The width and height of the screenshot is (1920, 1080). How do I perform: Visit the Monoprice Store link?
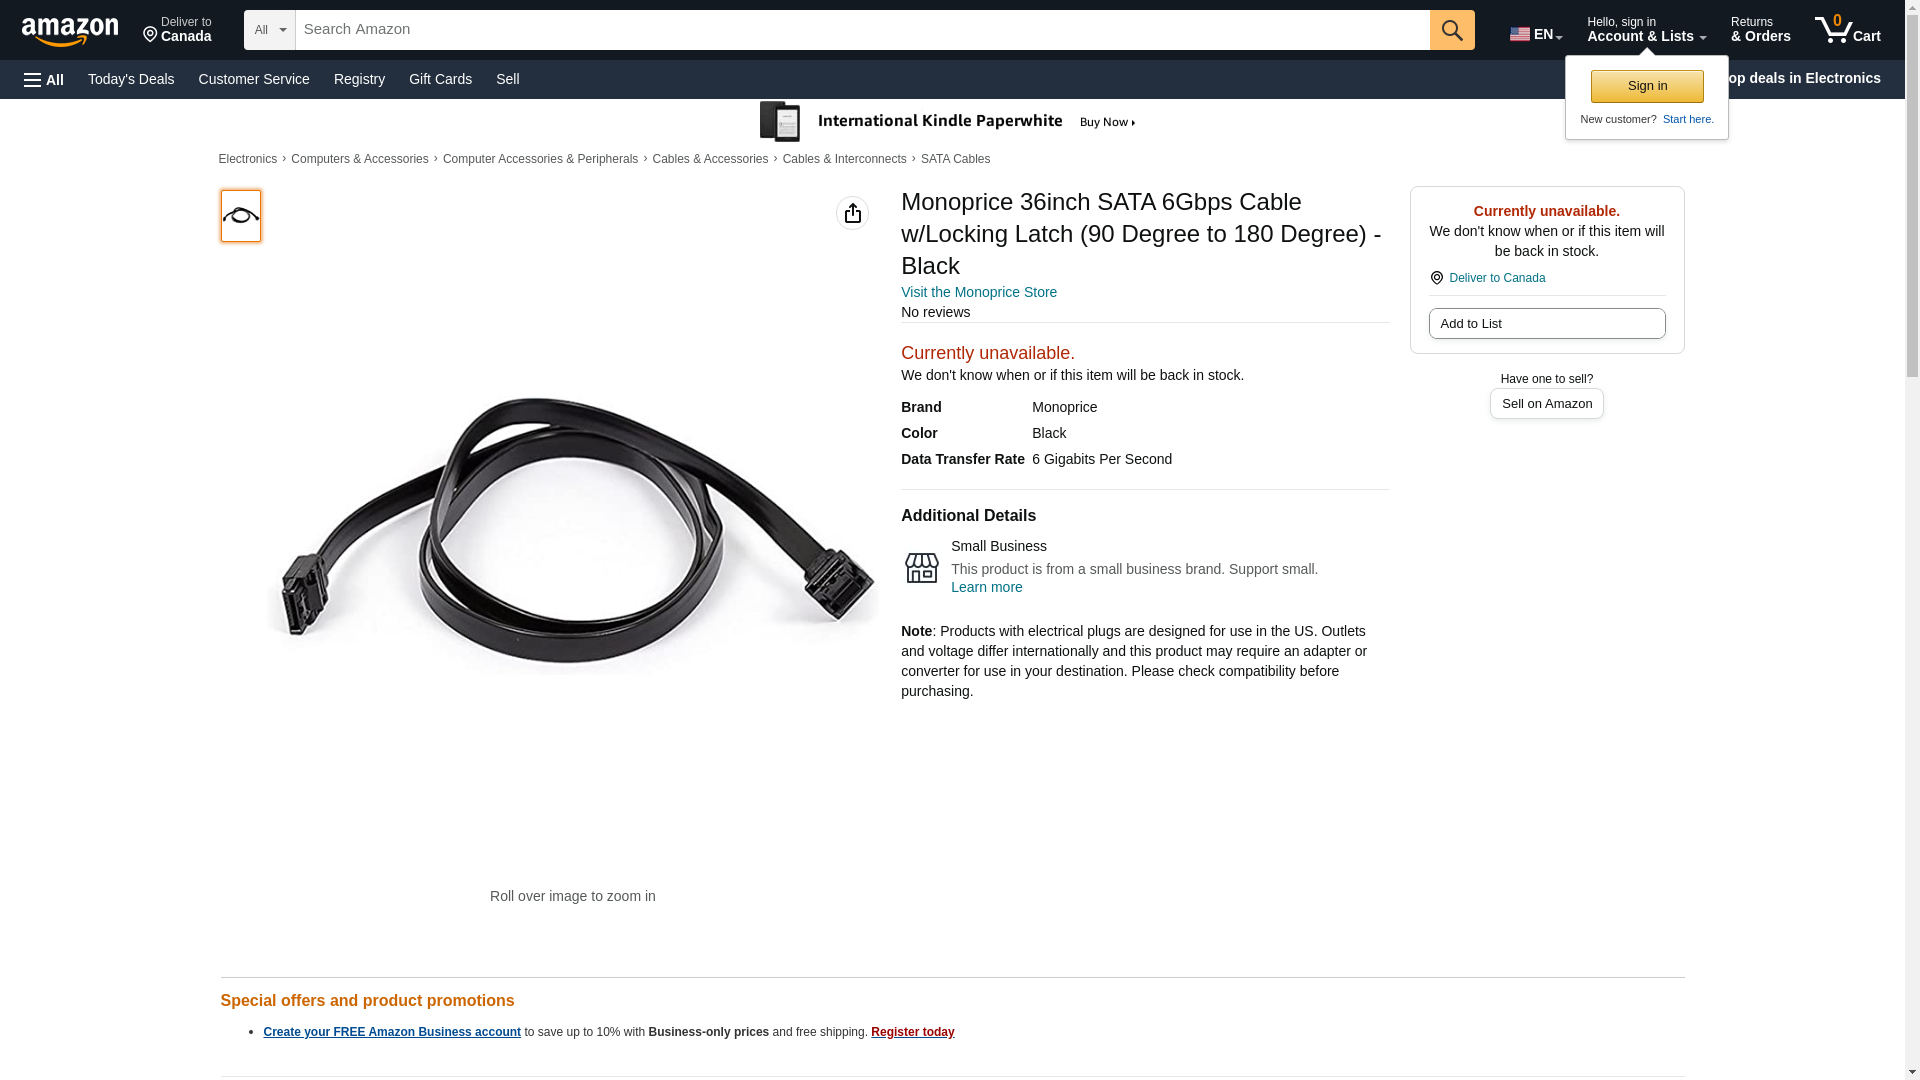coord(978,292)
